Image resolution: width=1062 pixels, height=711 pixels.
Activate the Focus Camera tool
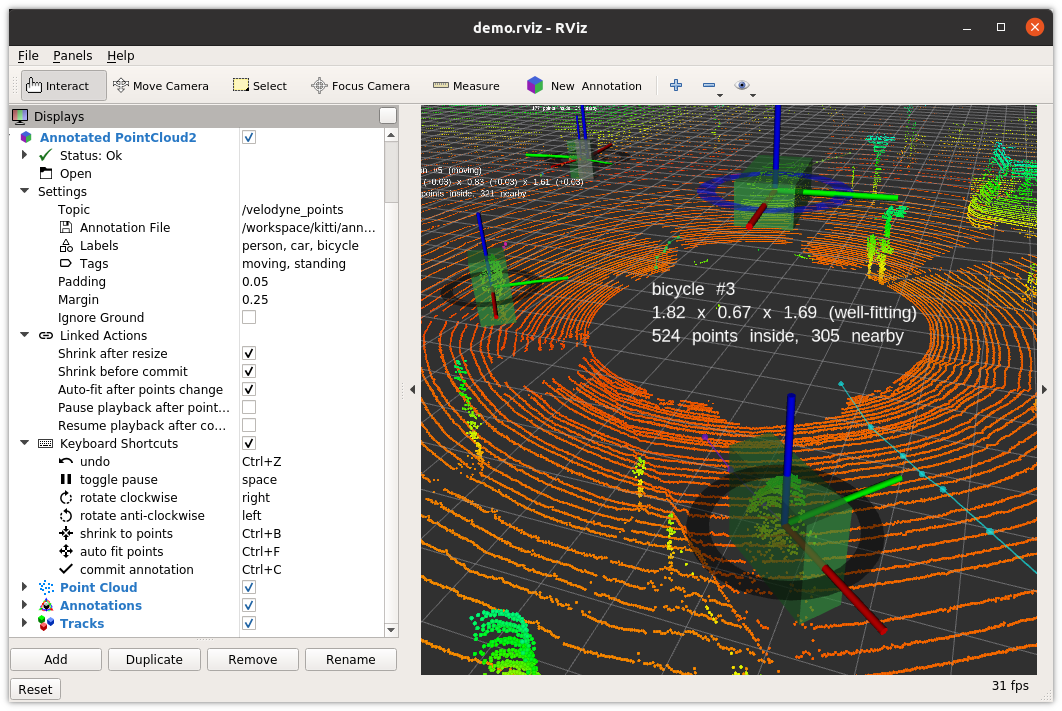click(x=360, y=86)
